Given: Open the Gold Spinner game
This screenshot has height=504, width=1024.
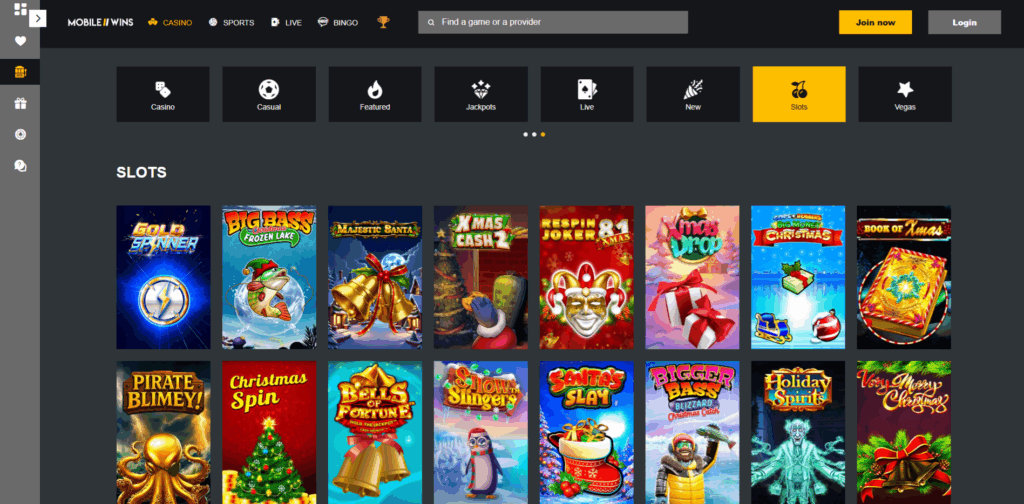Looking at the screenshot, I should [163, 277].
